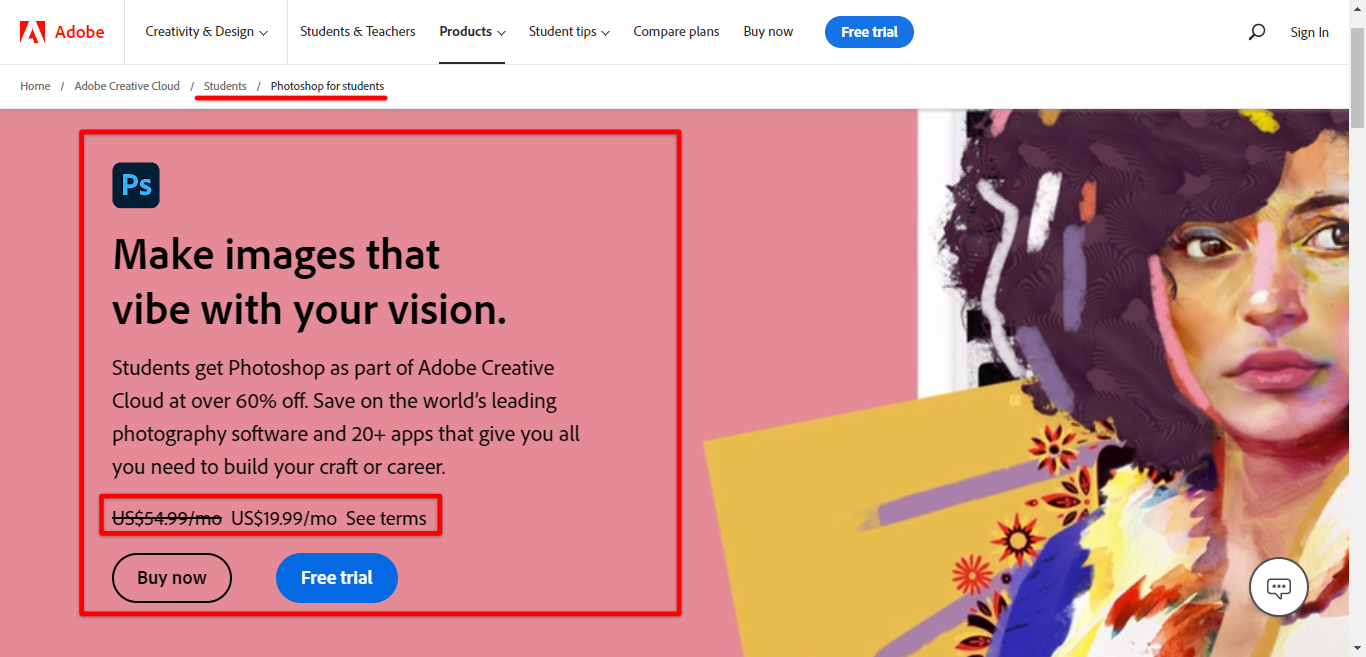Expand the Student tips dropdown
This screenshot has height=657, width=1366.
(568, 31)
